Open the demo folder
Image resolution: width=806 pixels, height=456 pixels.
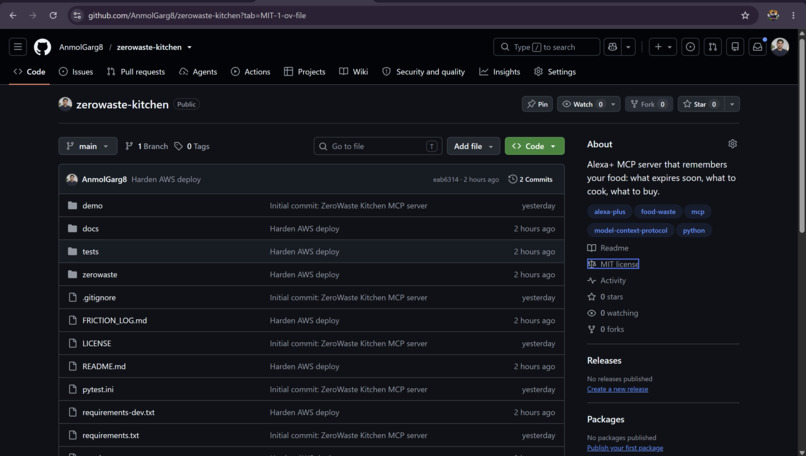(x=92, y=205)
